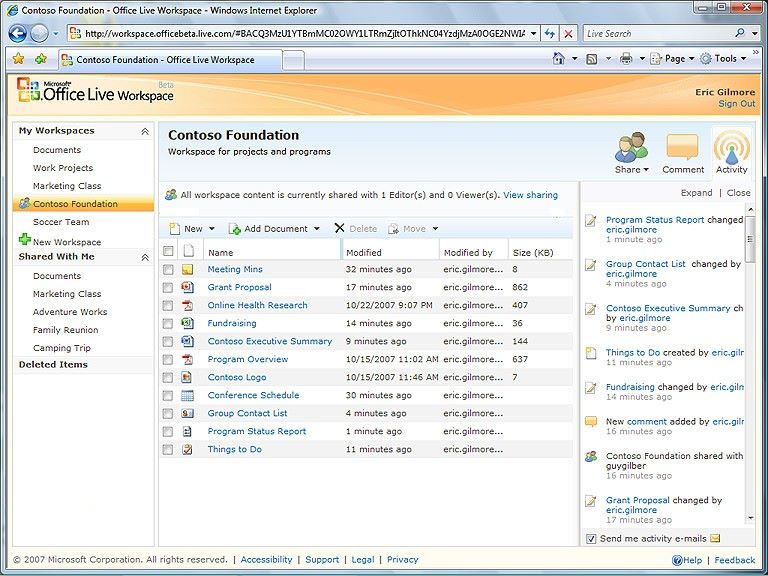The image size is (768, 576).
Task: Click the browser Back arrow button
Action: click(18, 33)
